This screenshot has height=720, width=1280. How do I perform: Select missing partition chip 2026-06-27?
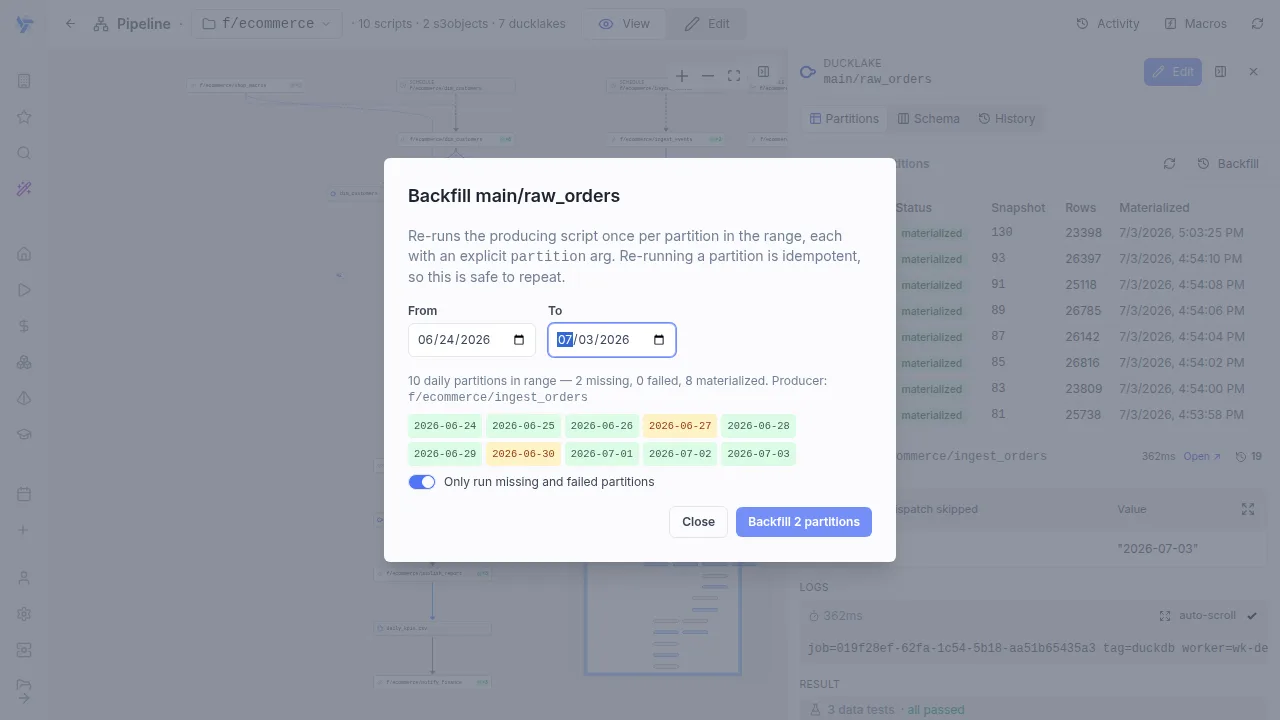[x=680, y=426]
